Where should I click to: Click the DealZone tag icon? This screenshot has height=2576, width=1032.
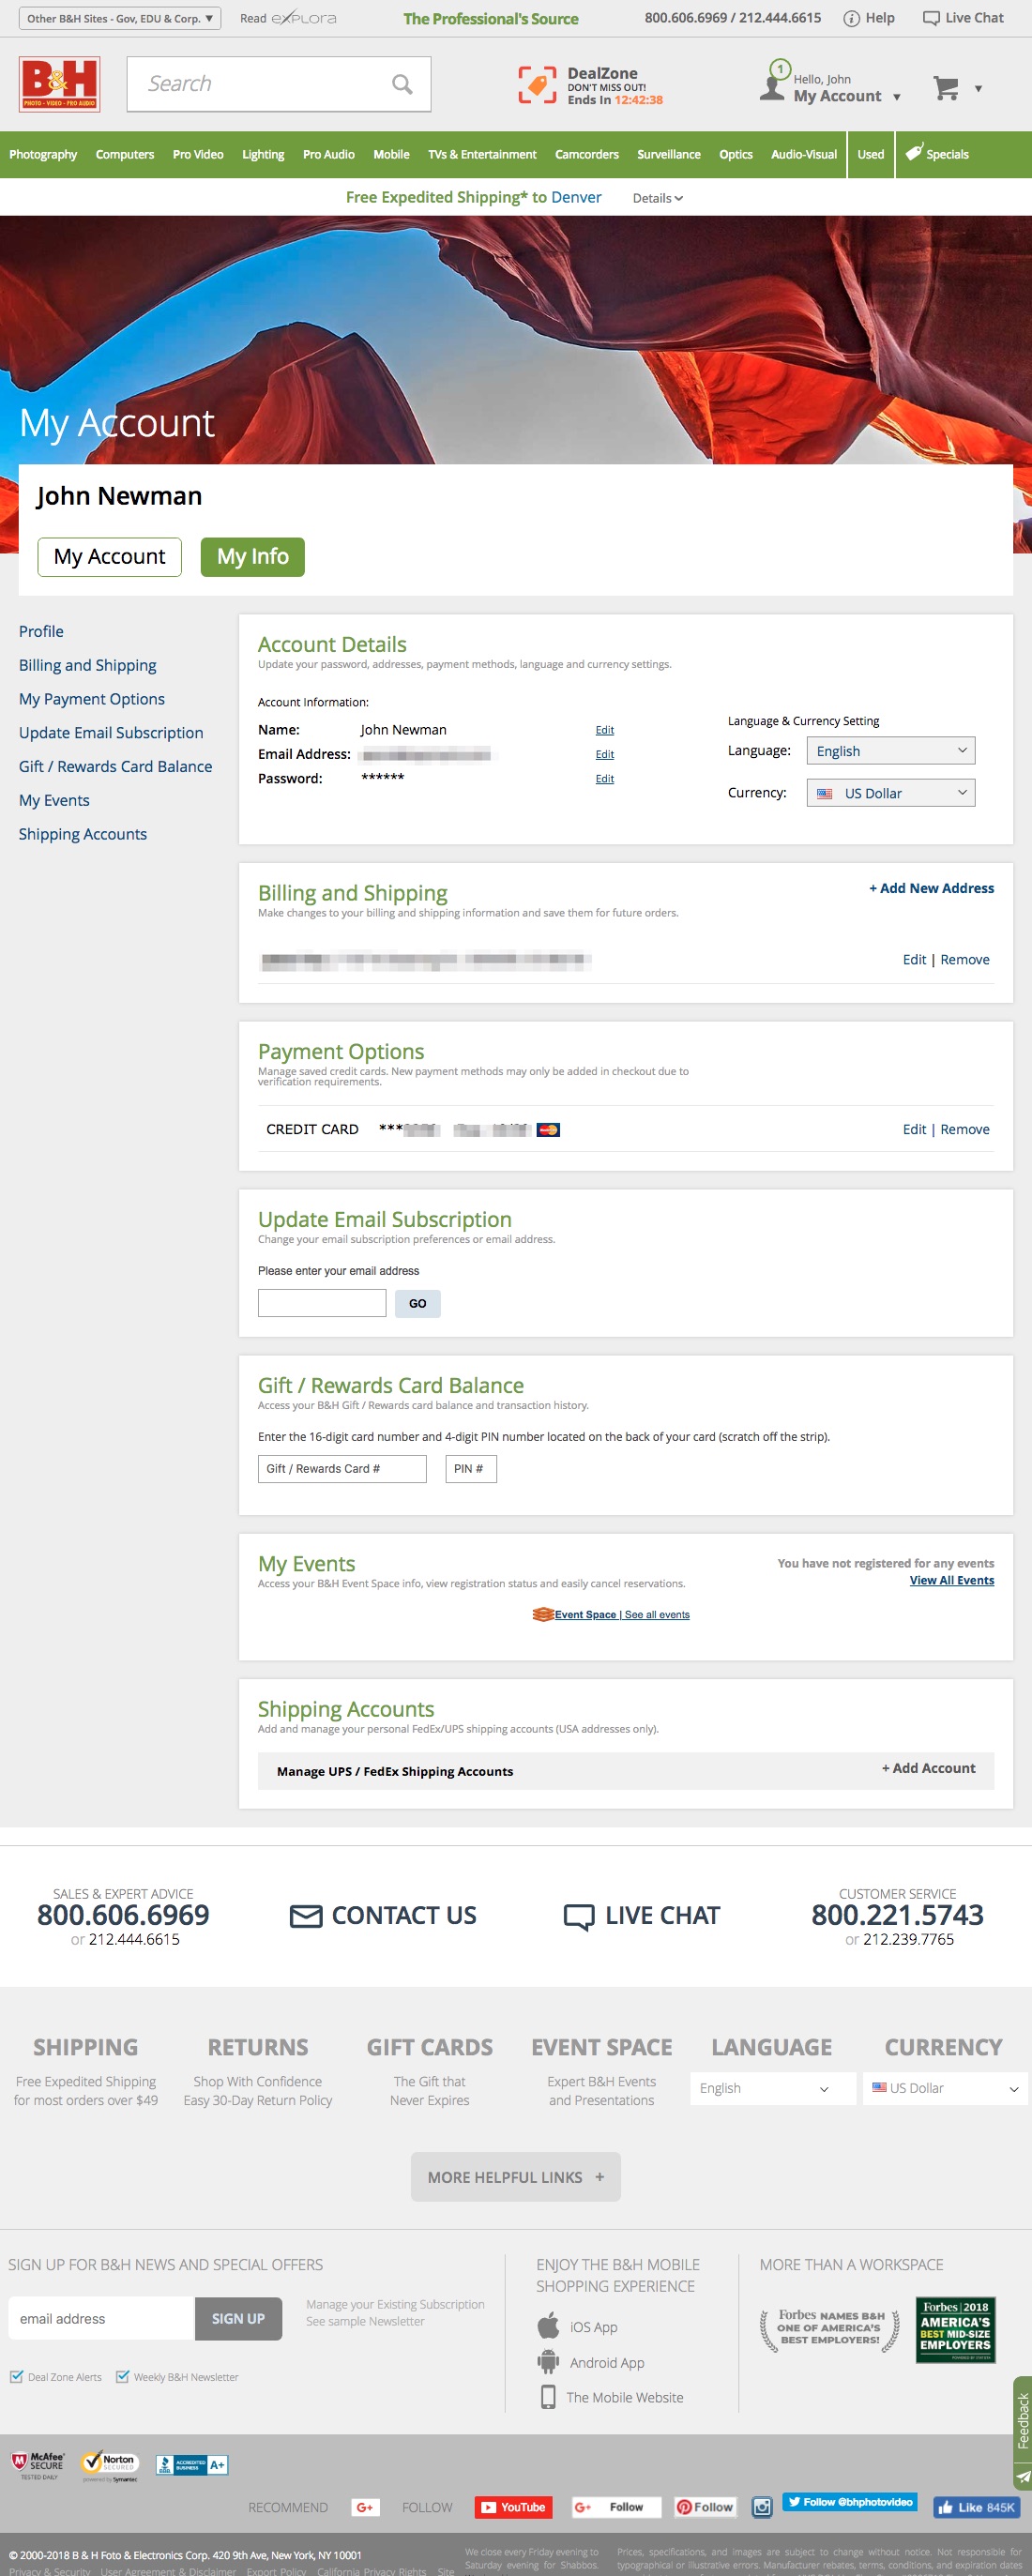tap(537, 85)
